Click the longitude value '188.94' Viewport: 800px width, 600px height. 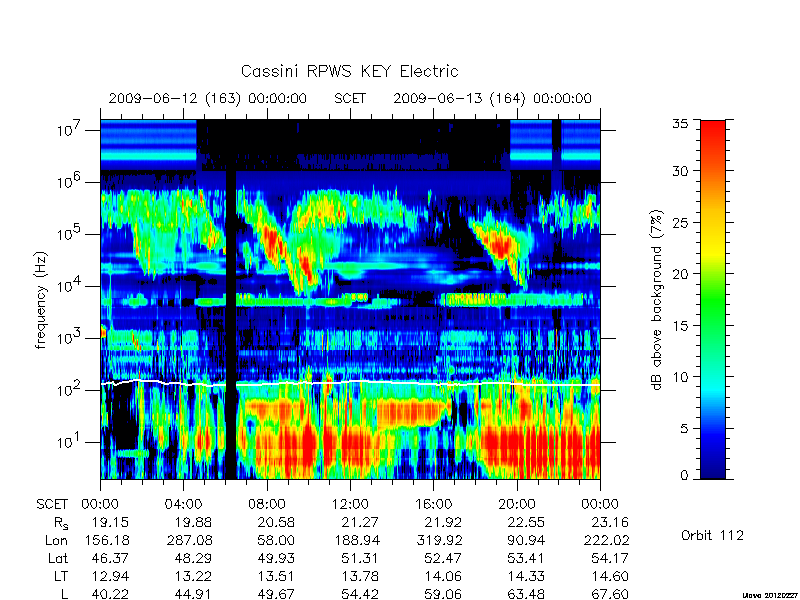[356, 540]
